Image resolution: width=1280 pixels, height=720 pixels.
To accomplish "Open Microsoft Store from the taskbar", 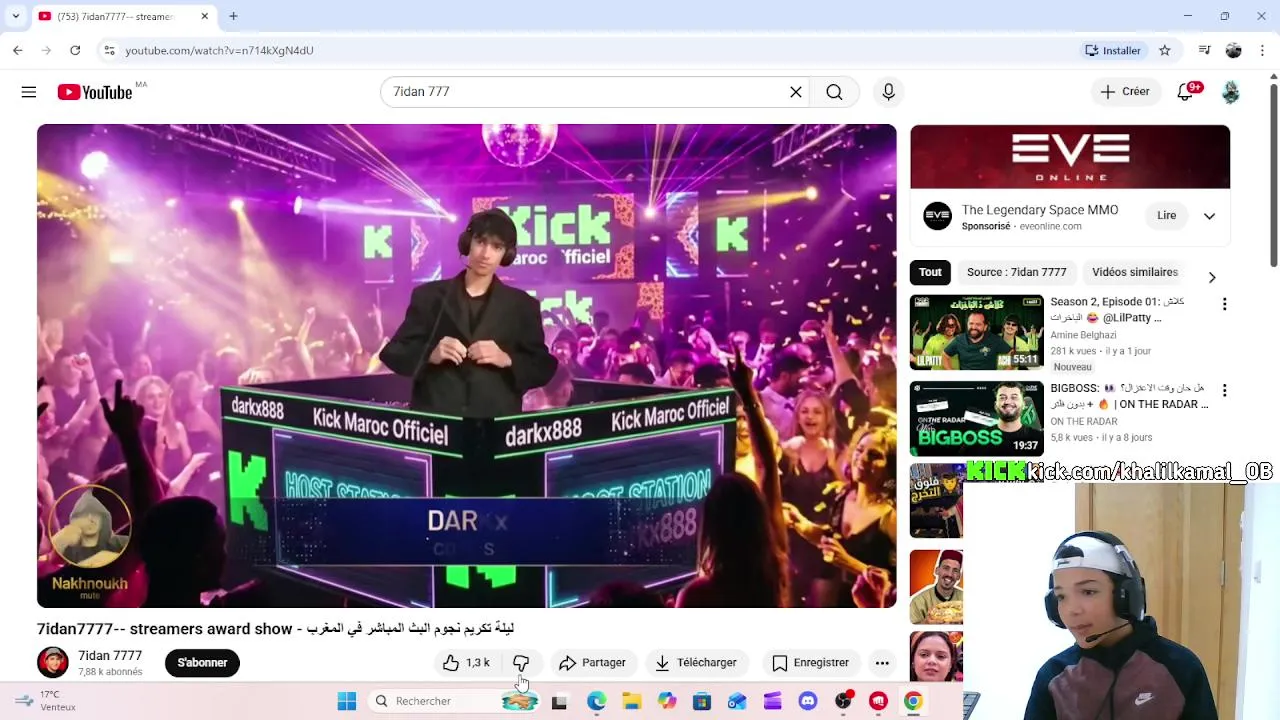I will (702, 701).
